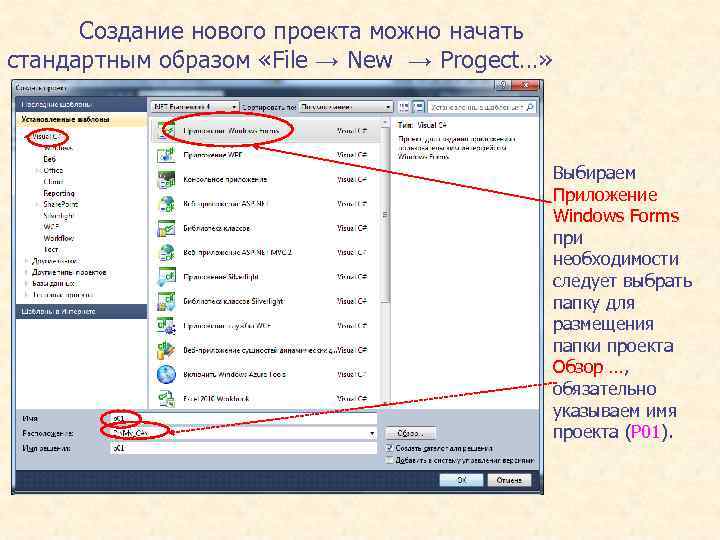This screenshot has width=720, height=540.
Task: Expand the 'Тестовые проекты' tree node
Action: (26, 295)
